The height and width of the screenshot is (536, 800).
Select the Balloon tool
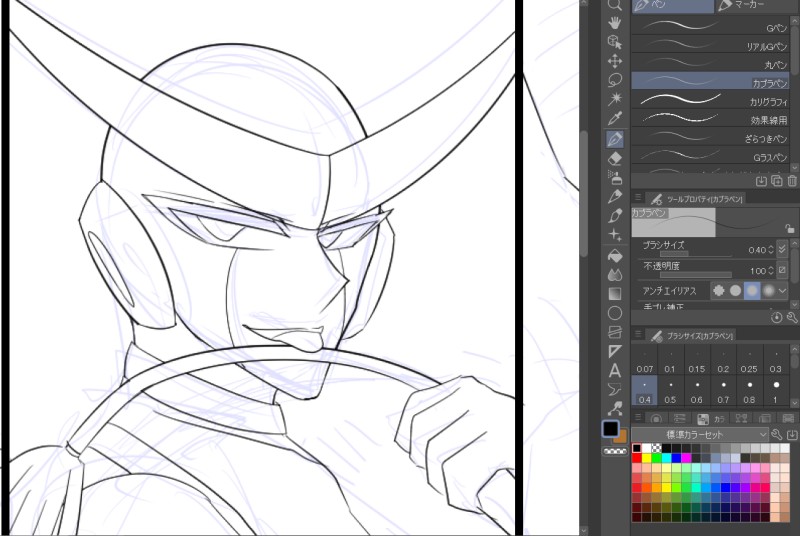615,390
